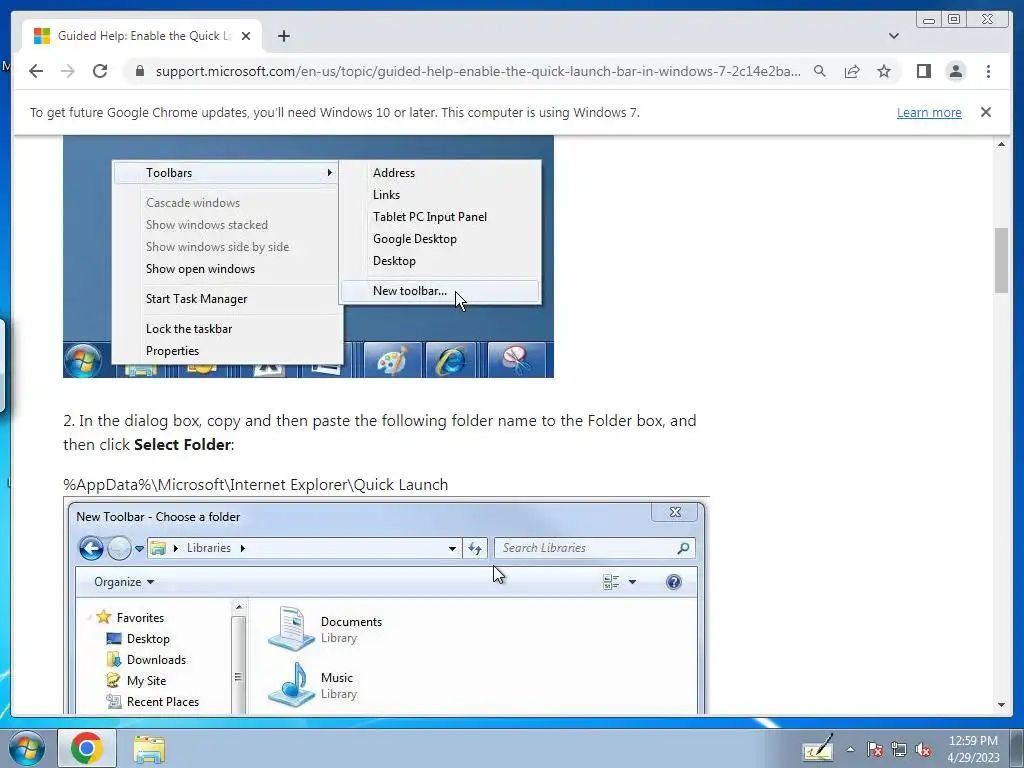Open the clock showing 12:59 PM

(x=973, y=749)
